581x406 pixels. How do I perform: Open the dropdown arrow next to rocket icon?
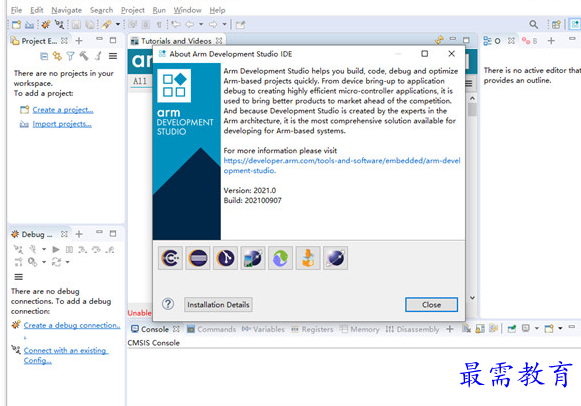[118, 24]
